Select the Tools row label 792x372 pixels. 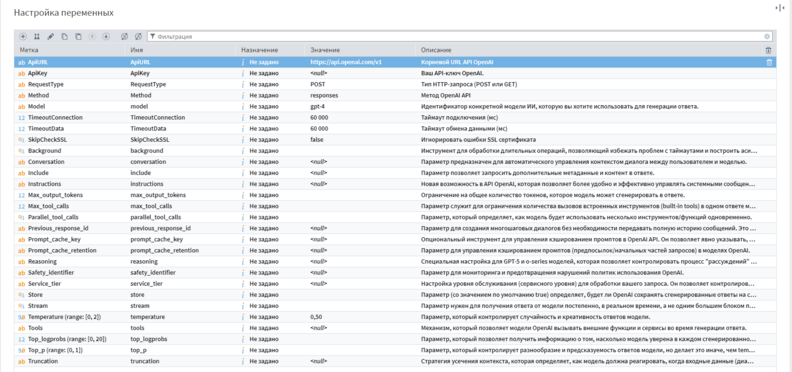tap(35, 328)
